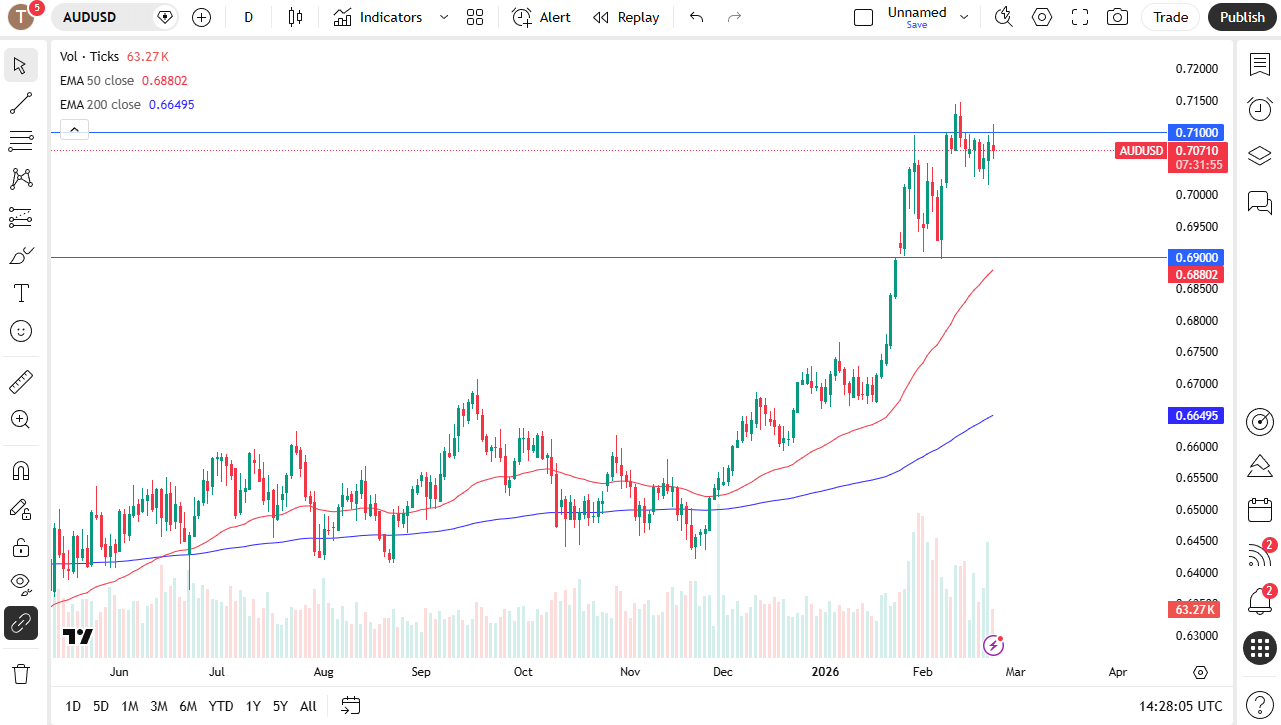The height and width of the screenshot is (725, 1281).
Task: Activate the magnet snap mode
Action: pyautogui.click(x=20, y=470)
